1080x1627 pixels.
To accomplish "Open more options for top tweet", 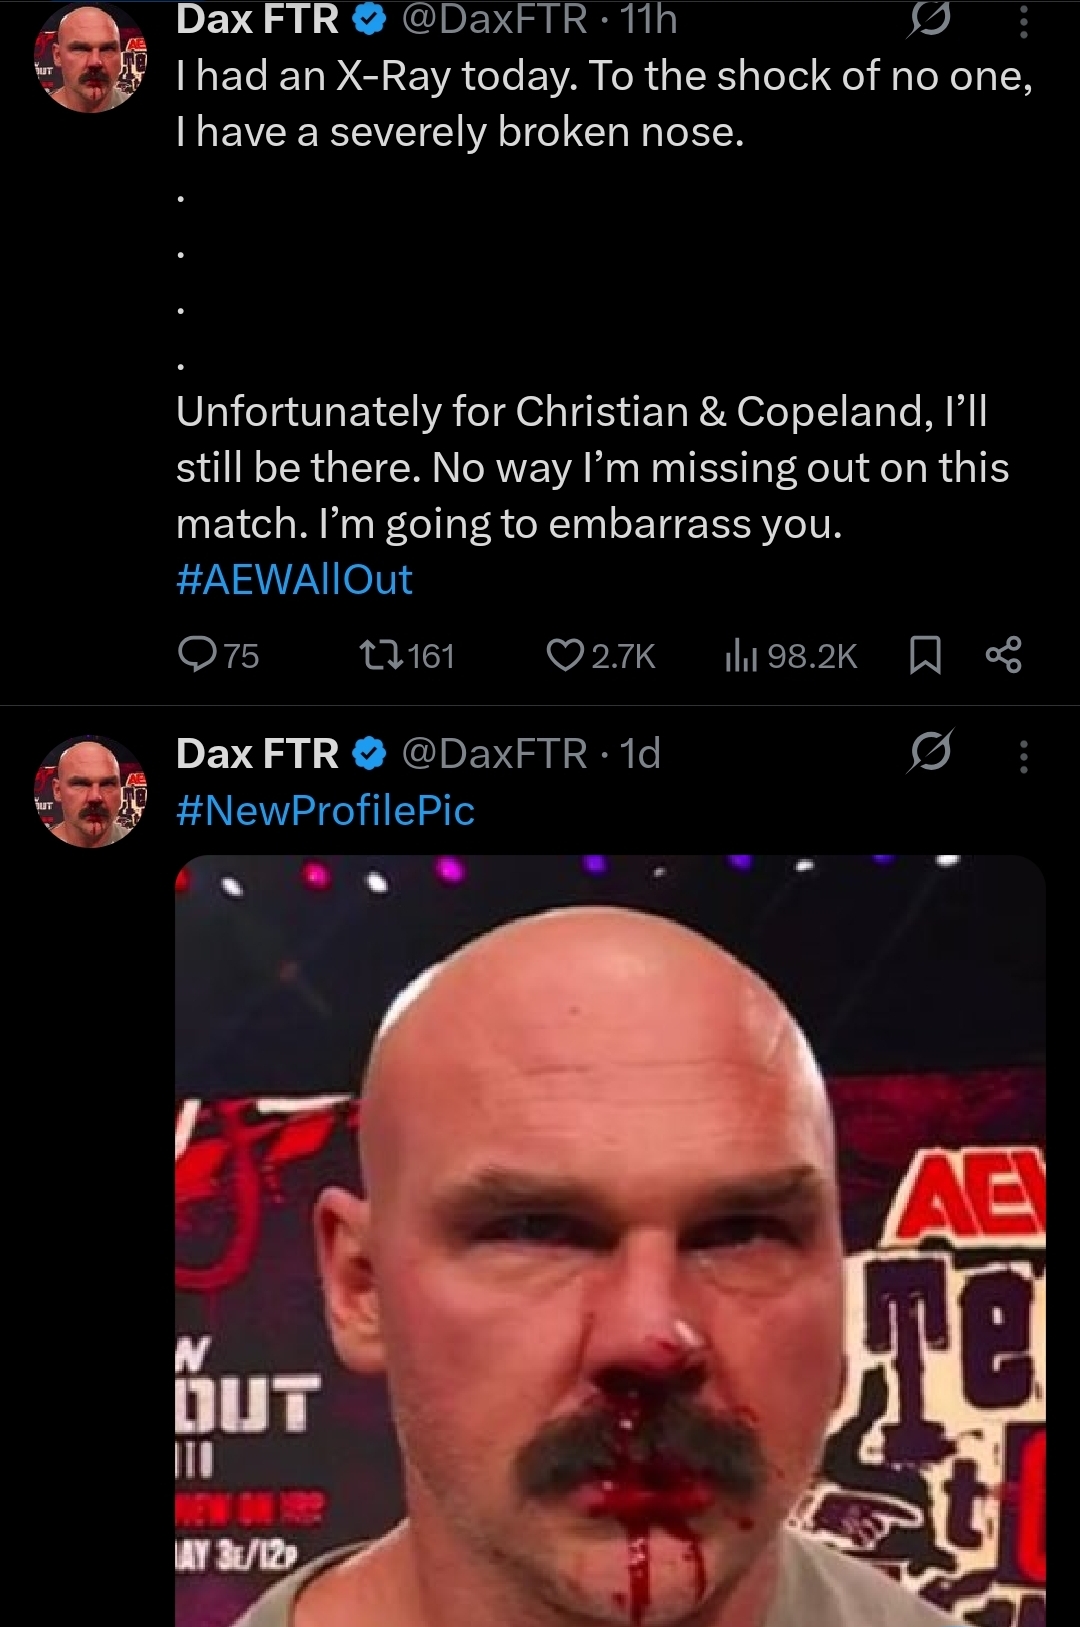I will 1023,20.
